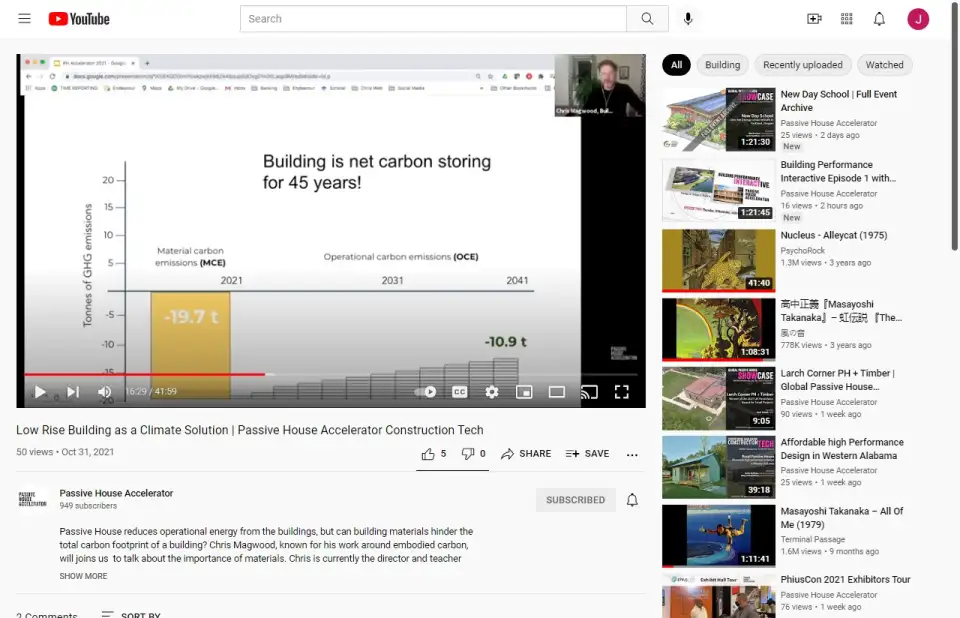
Task: Activate miniplayer mode
Action: click(524, 392)
